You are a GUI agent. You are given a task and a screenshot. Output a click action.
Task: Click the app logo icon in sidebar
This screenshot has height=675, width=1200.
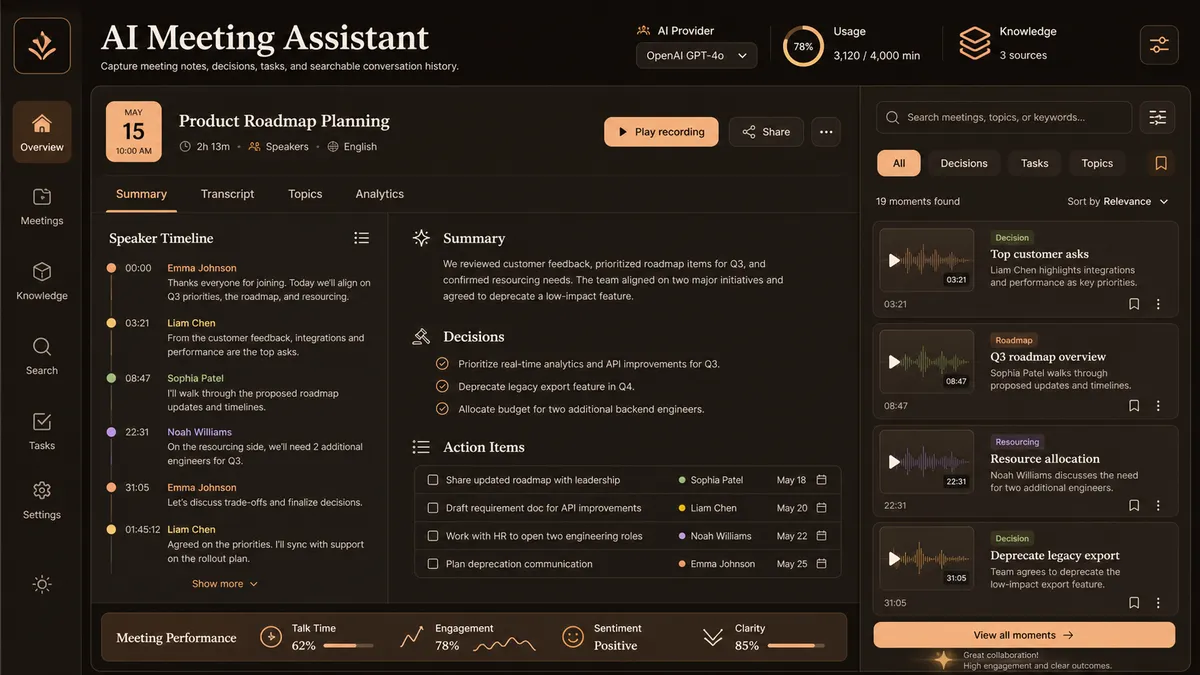tap(42, 46)
